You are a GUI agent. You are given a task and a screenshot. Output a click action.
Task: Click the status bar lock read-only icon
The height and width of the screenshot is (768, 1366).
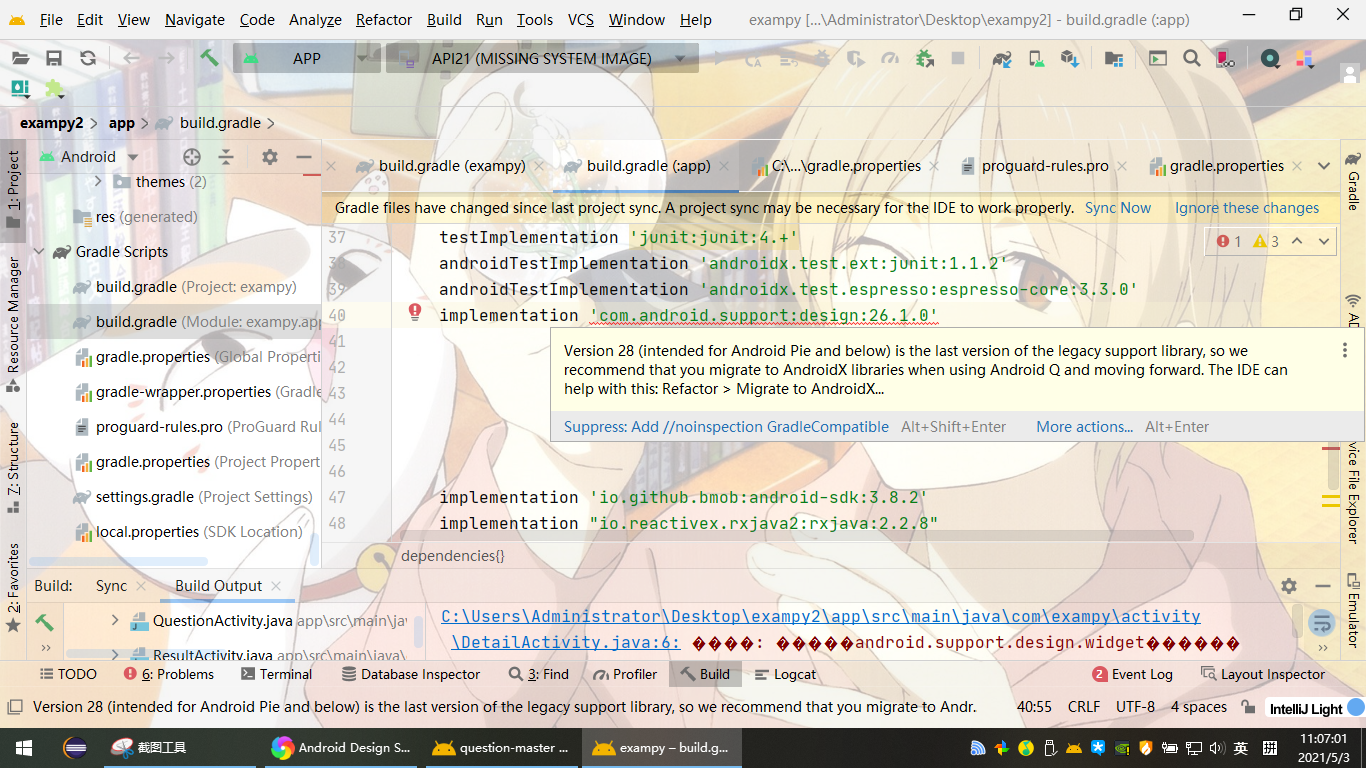tap(1247, 707)
